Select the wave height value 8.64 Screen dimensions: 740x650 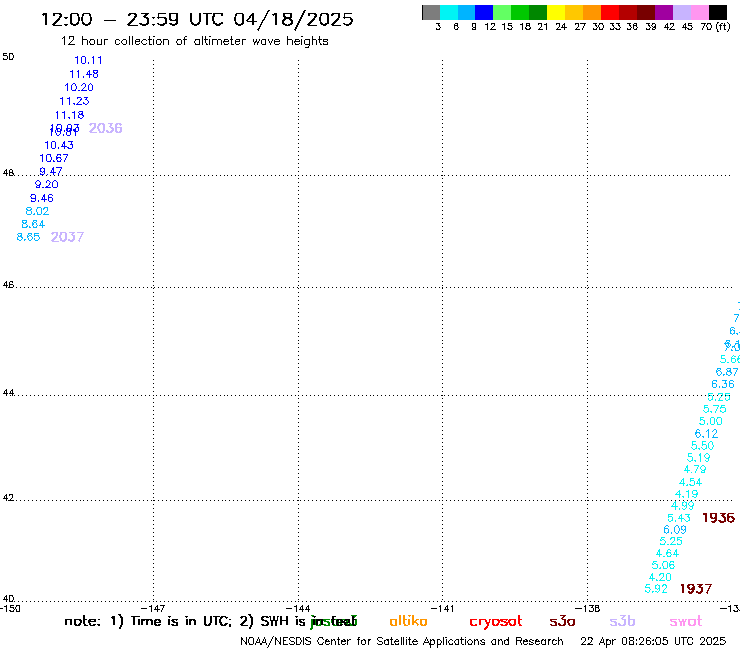tap(33, 224)
